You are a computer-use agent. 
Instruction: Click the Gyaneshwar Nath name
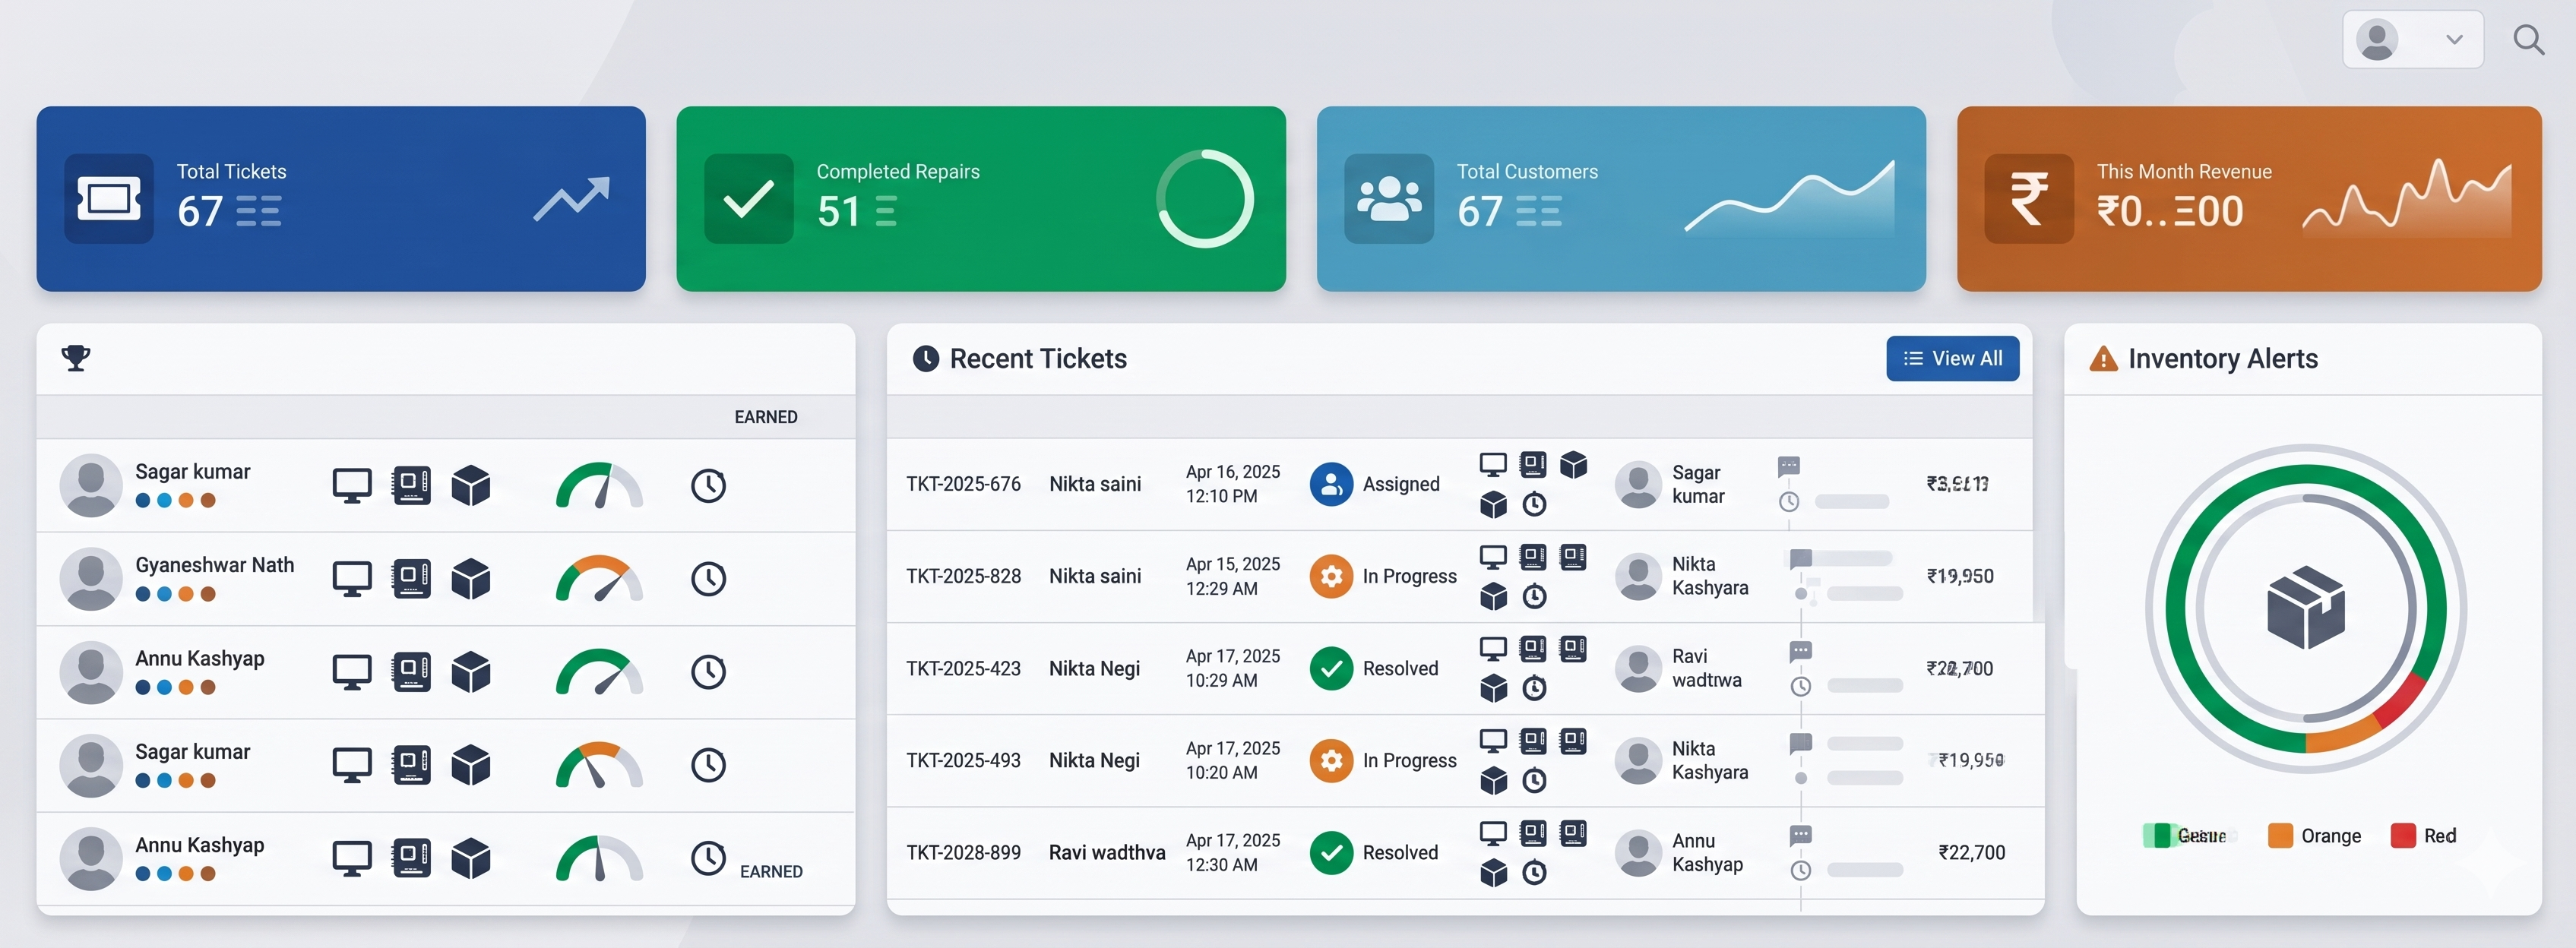[x=215, y=565]
